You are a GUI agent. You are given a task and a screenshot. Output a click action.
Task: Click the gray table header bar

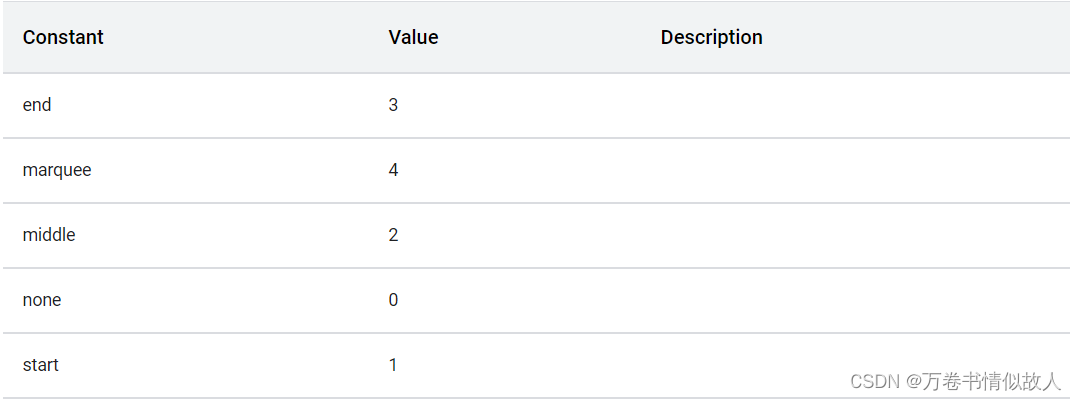click(536, 37)
